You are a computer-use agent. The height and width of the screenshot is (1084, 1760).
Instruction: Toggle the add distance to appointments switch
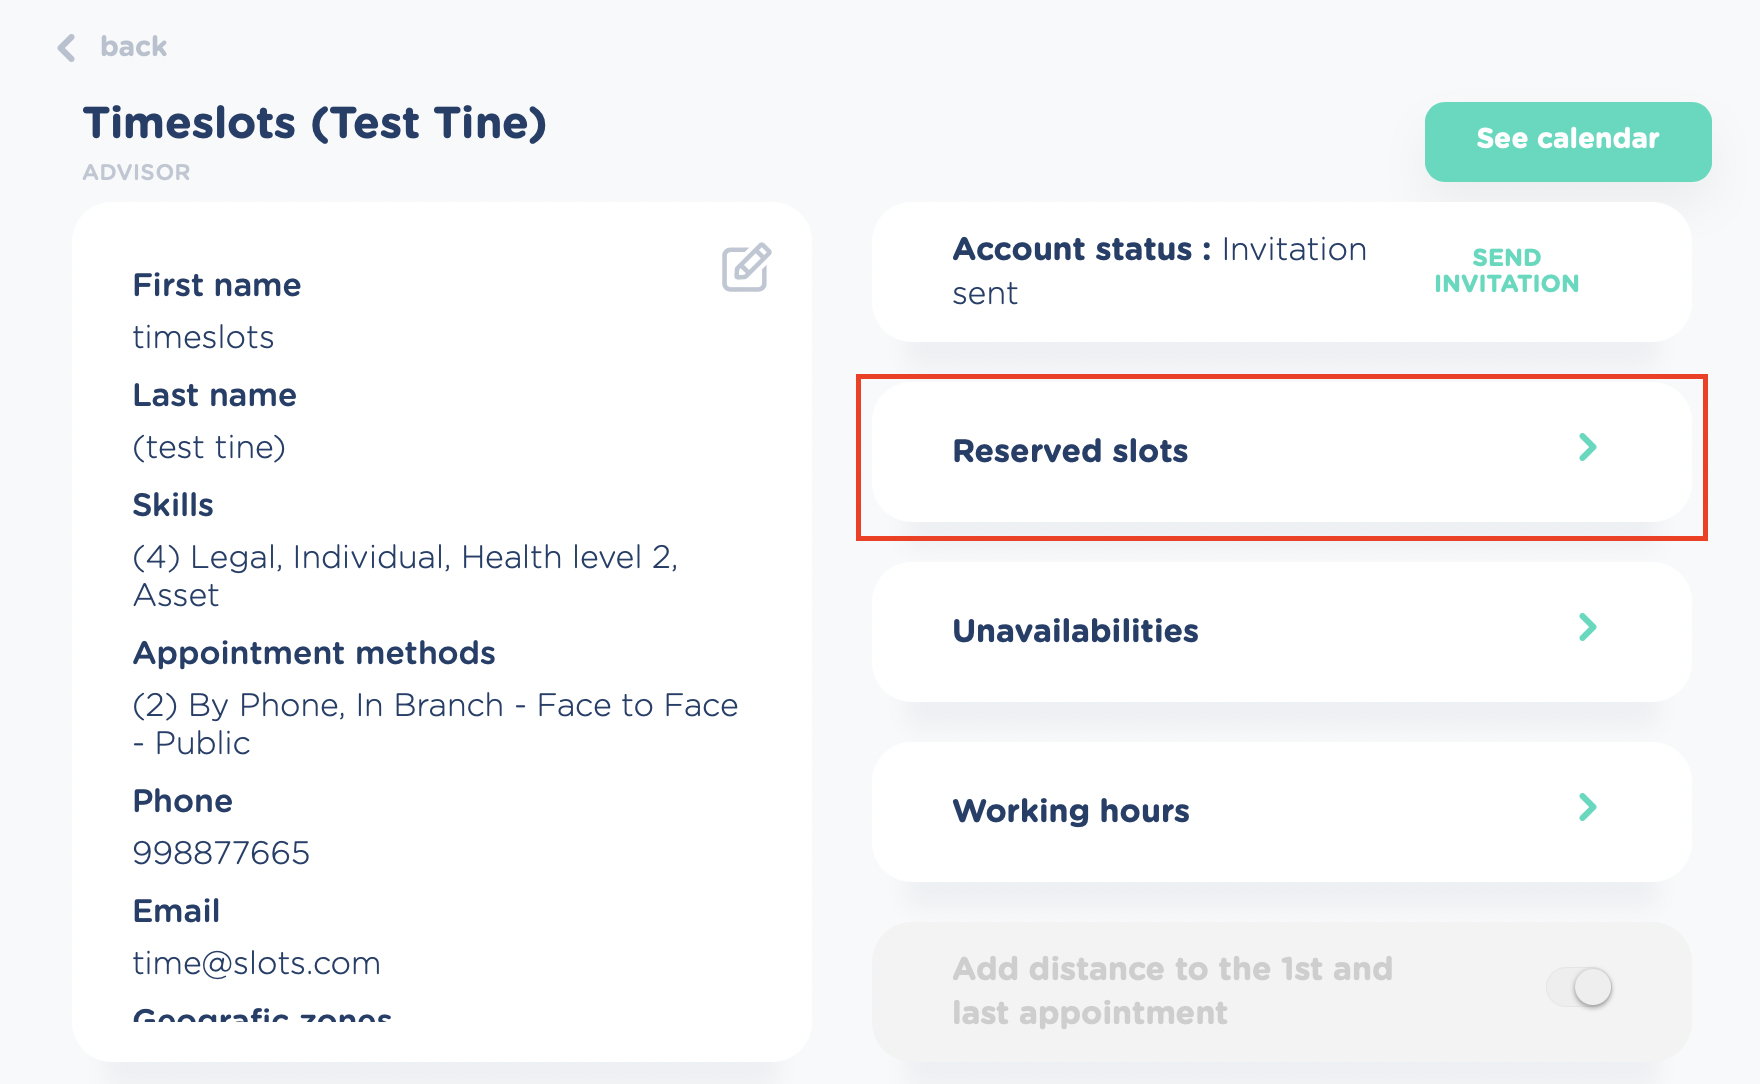(1580, 987)
